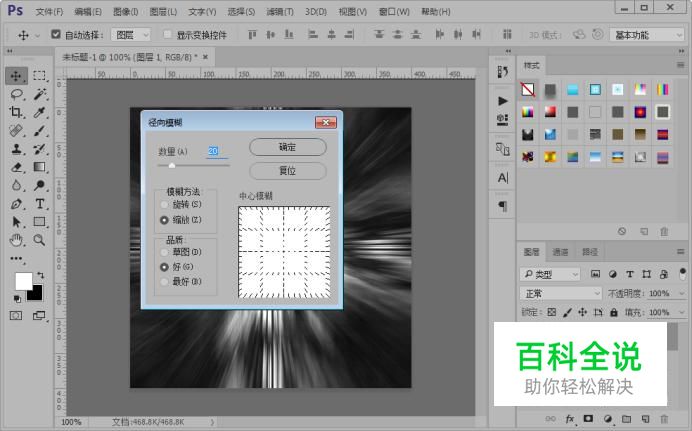The height and width of the screenshot is (431, 692).
Task: Open the 填充 fill dropdown
Action: click(x=681, y=312)
